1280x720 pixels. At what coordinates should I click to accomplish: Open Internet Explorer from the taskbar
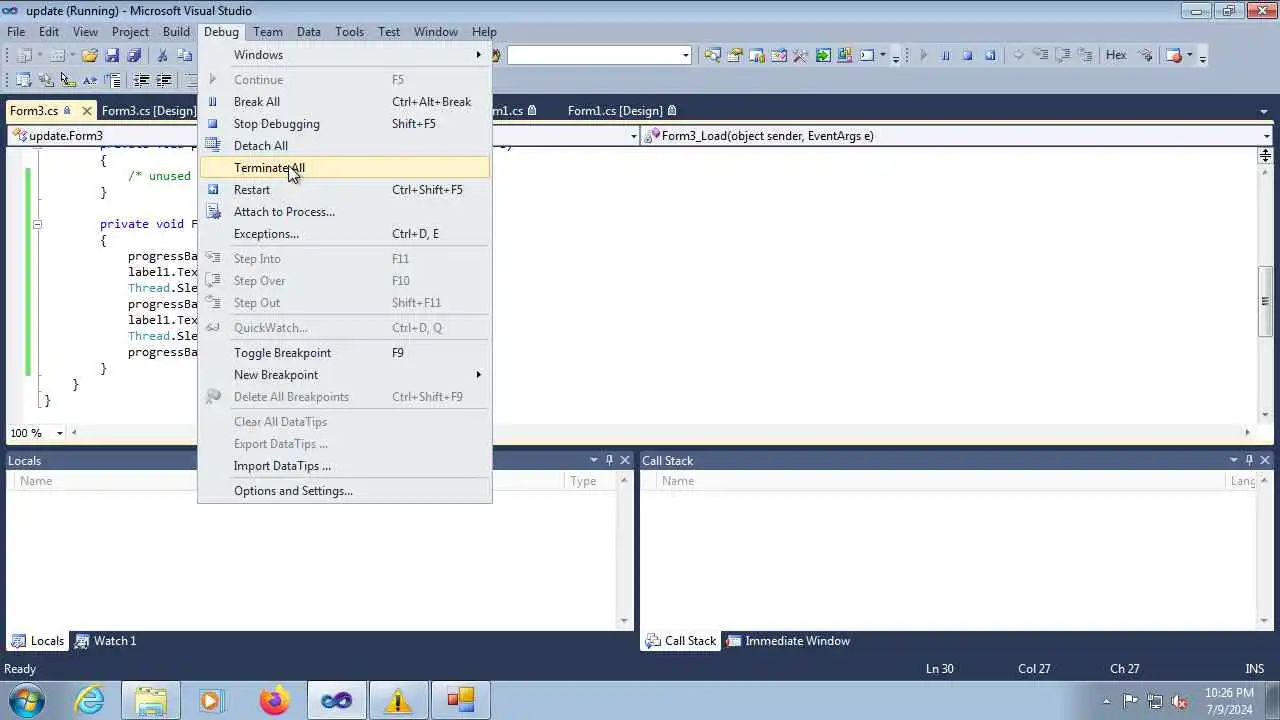pos(90,700)
